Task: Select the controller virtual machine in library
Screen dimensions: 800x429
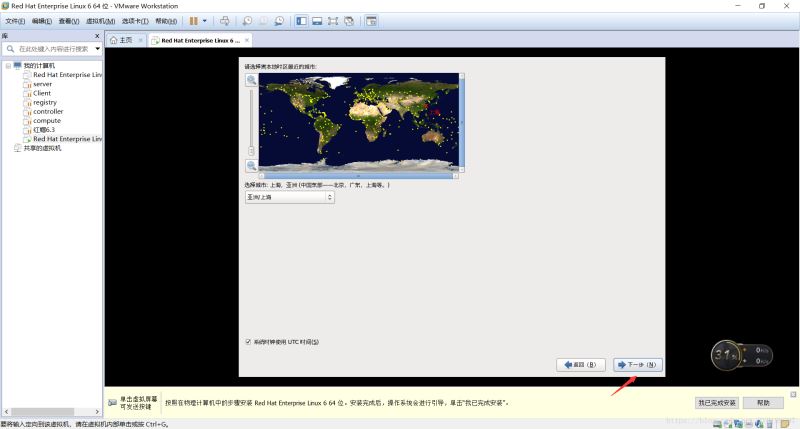Action: click(x=47, y=112)
